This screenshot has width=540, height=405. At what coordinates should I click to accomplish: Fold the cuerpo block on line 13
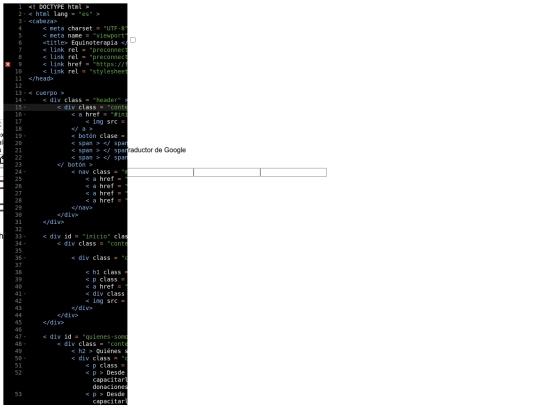click(25, 93)
